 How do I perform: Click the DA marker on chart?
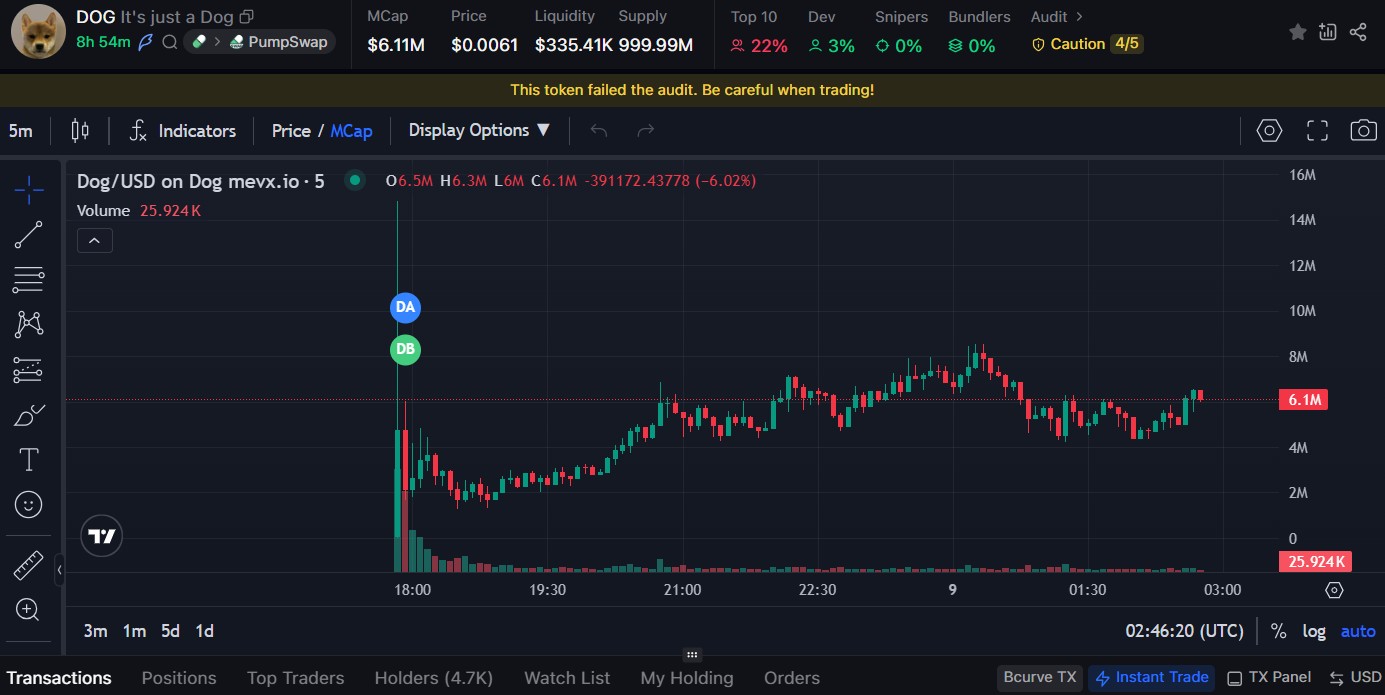(405, 307)
